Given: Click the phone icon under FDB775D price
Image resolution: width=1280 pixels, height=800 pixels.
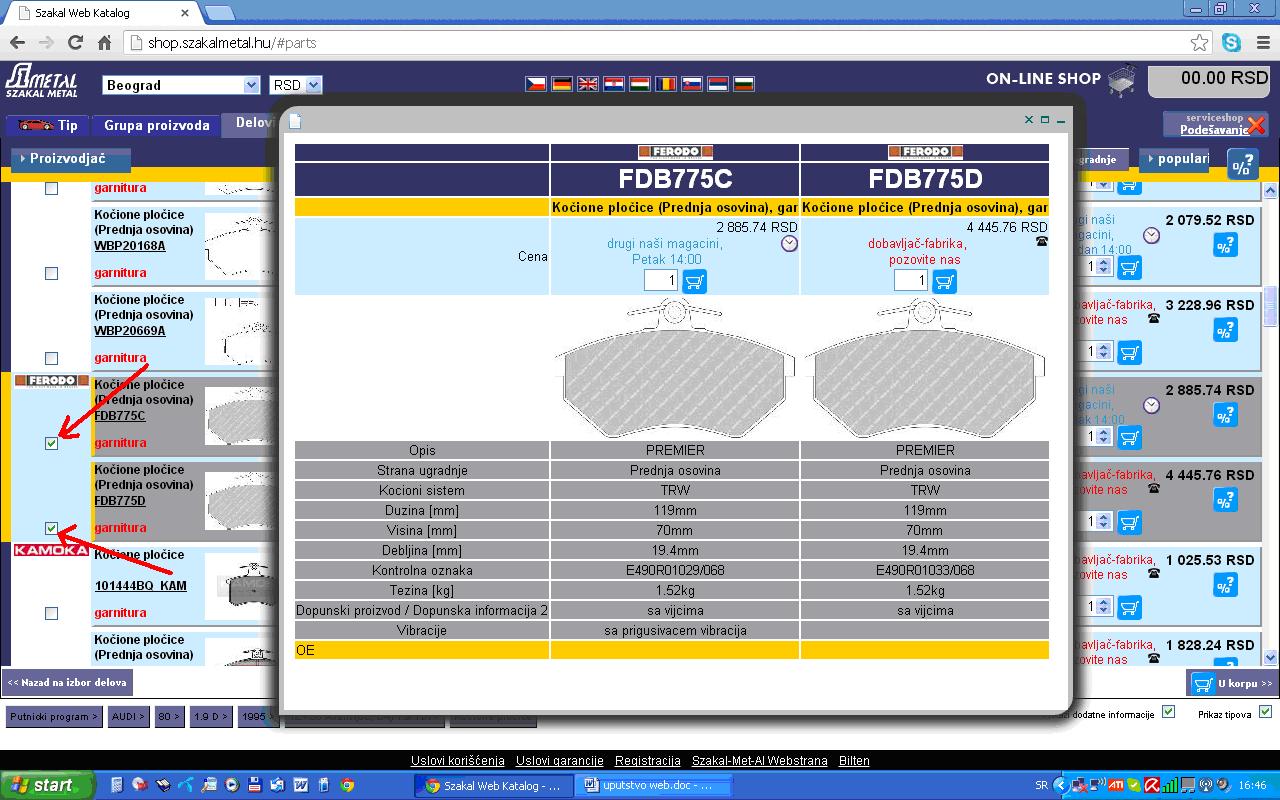Looking at the screenshot, I should pos(1042,241).
